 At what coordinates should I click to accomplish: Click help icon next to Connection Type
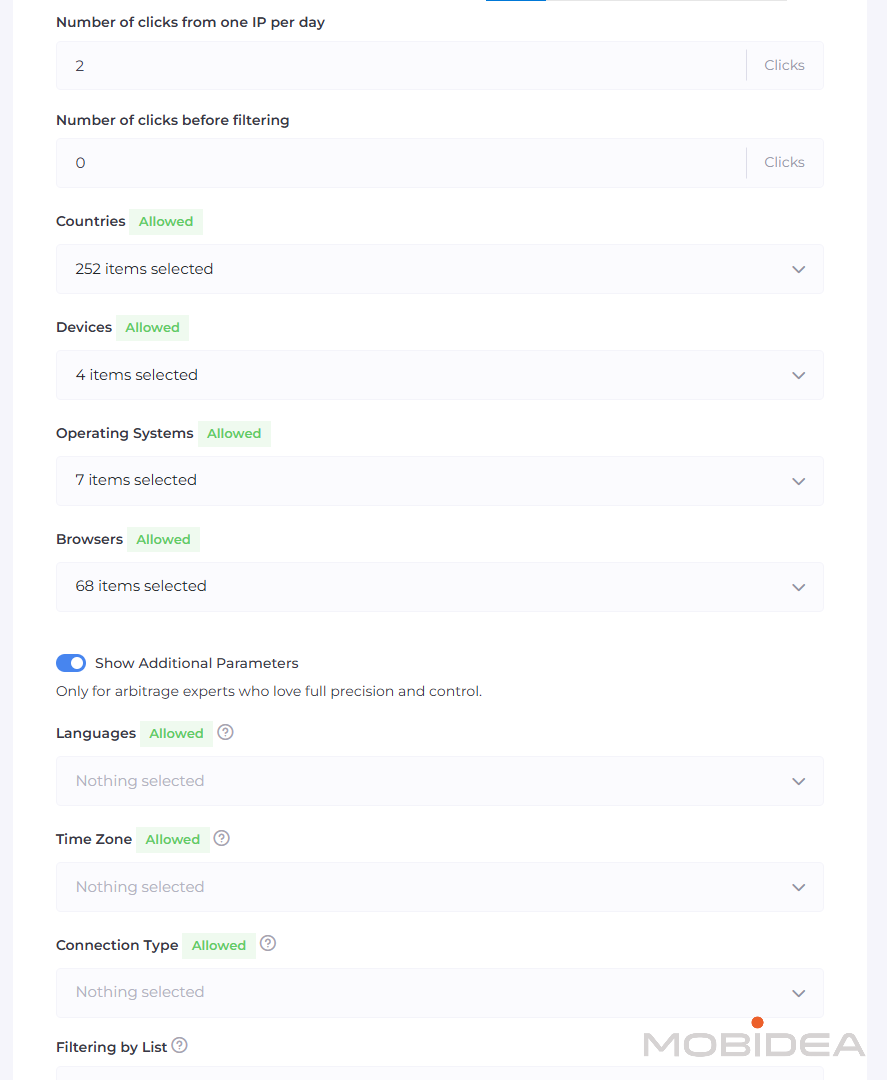pyautogui.click(x=268, y=944)
